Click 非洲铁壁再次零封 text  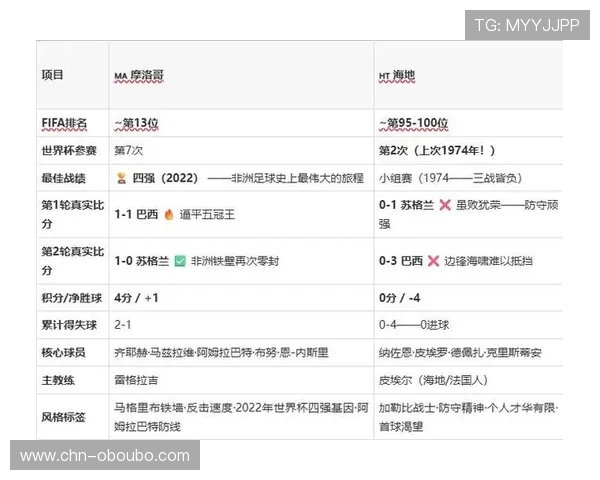click(x=235, y=261)
